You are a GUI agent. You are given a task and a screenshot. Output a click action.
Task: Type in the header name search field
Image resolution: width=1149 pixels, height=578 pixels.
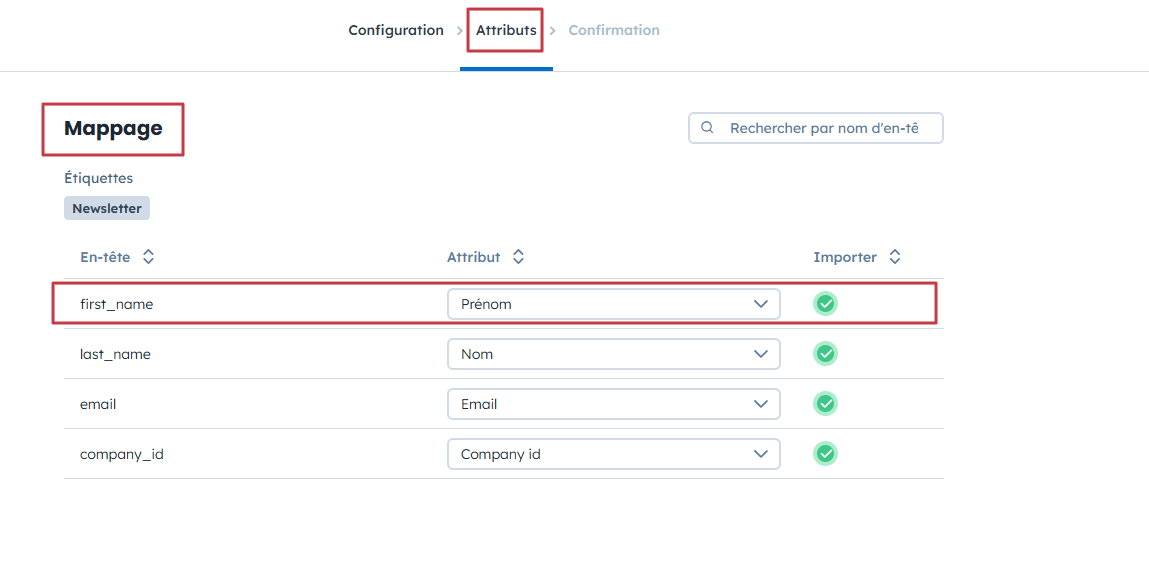(824, 128)
